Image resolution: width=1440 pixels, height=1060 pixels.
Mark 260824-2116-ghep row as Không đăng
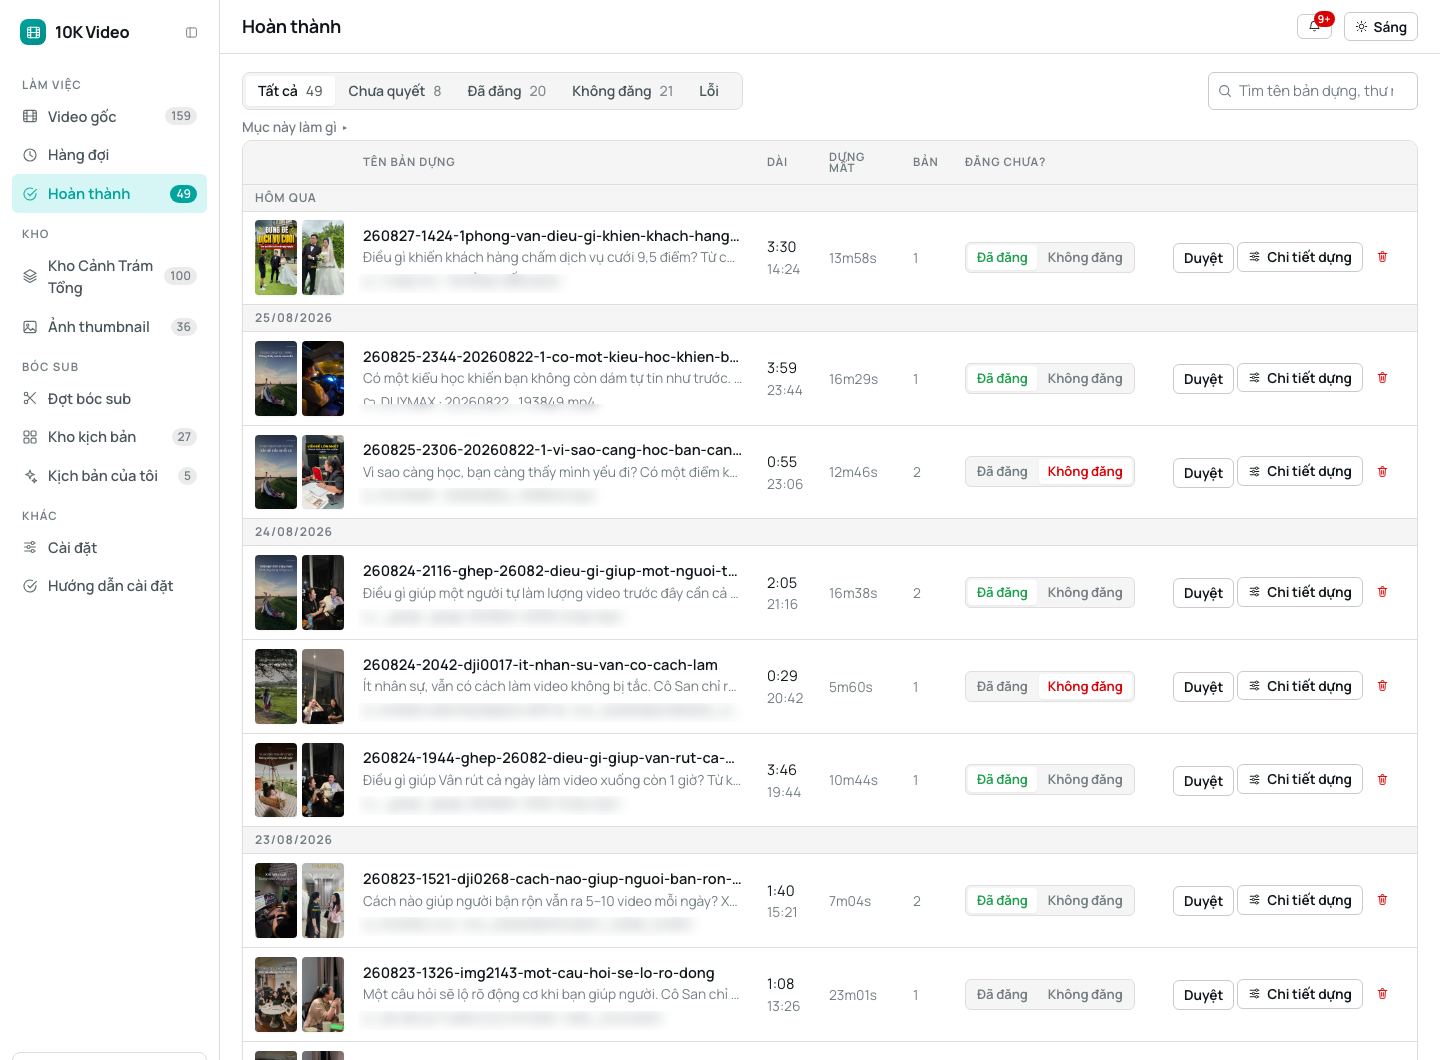tap(1085, 593)
